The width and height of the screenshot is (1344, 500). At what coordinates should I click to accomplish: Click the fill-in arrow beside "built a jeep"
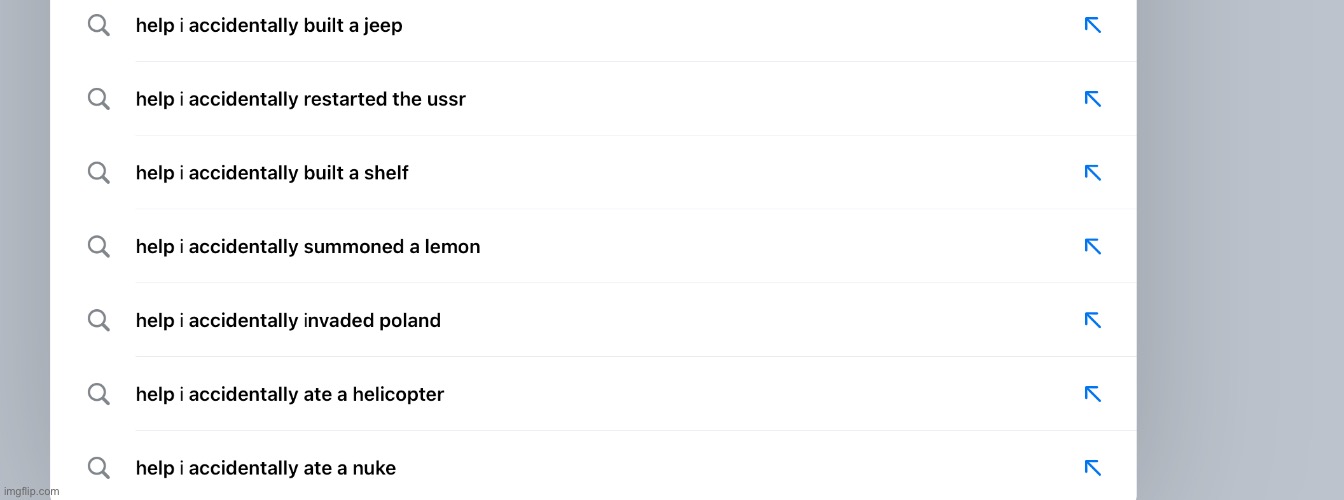(x=1092, y=25)
